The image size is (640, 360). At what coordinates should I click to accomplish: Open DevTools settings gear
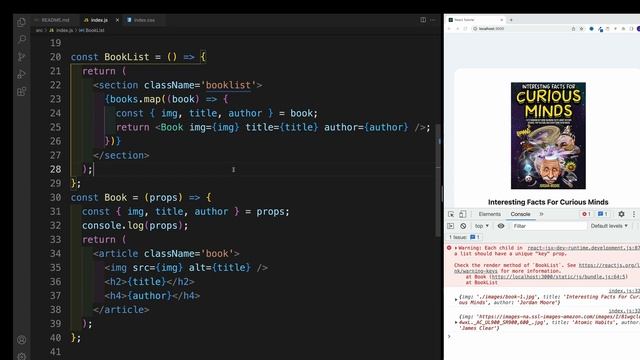(x=621, y=214)
